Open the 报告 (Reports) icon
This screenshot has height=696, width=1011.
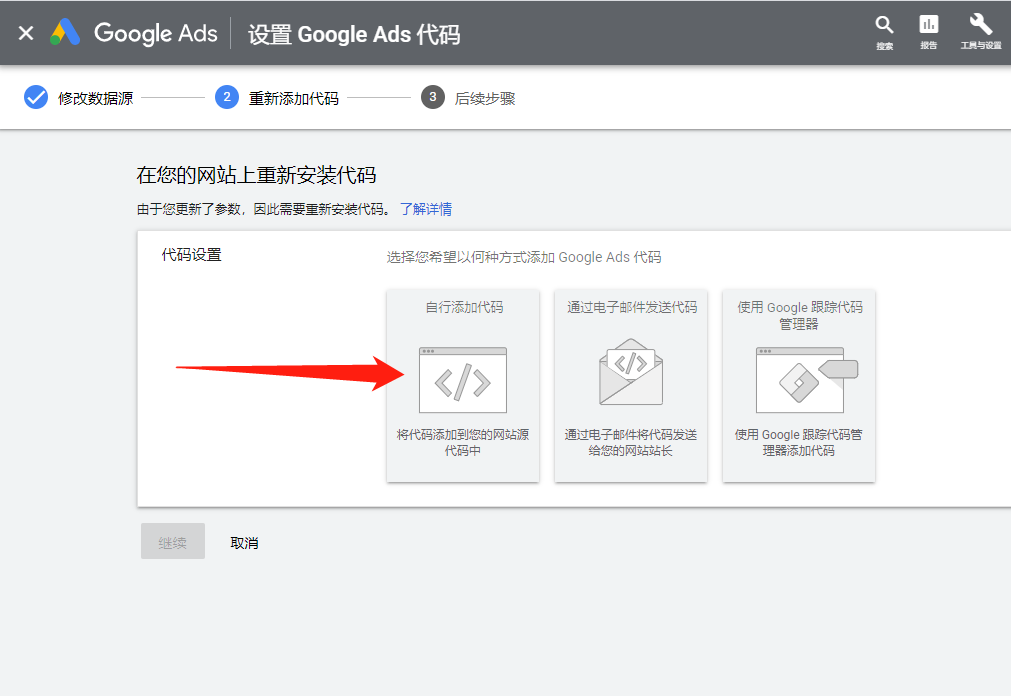(928, 26)
